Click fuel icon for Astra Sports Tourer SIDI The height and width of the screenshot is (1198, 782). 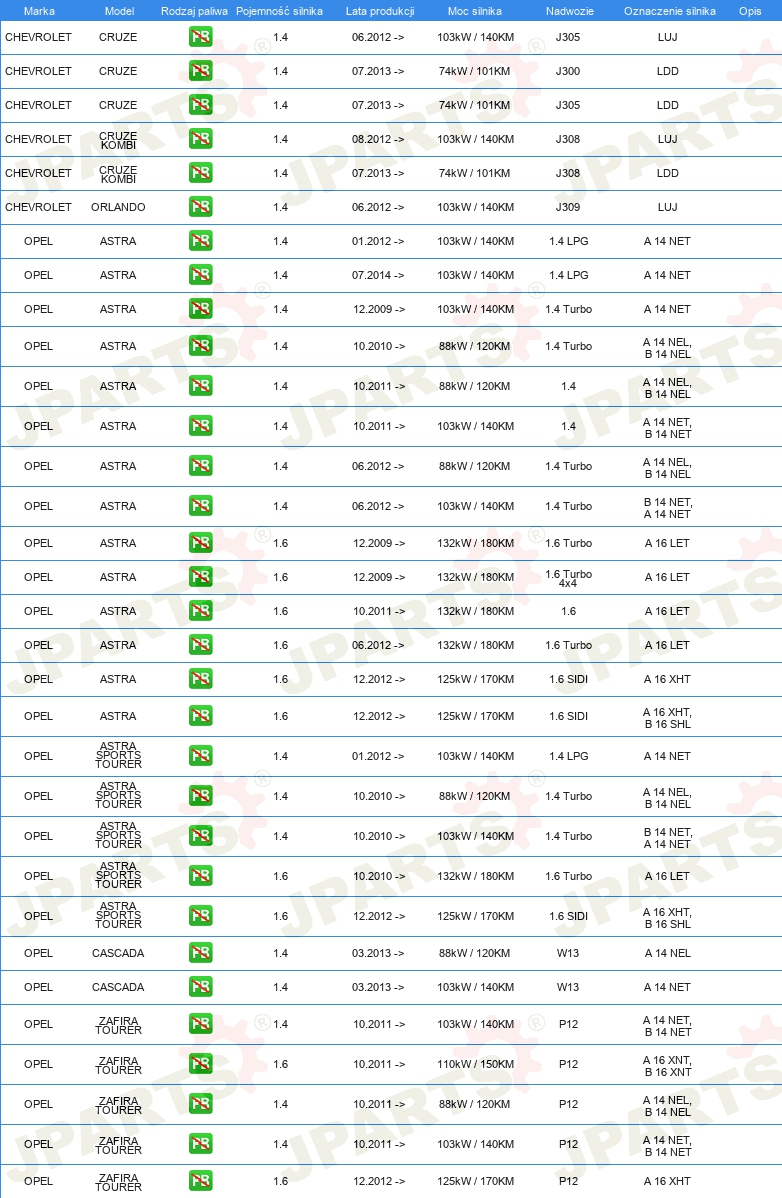pyautogui.click(x=201, y=916)
